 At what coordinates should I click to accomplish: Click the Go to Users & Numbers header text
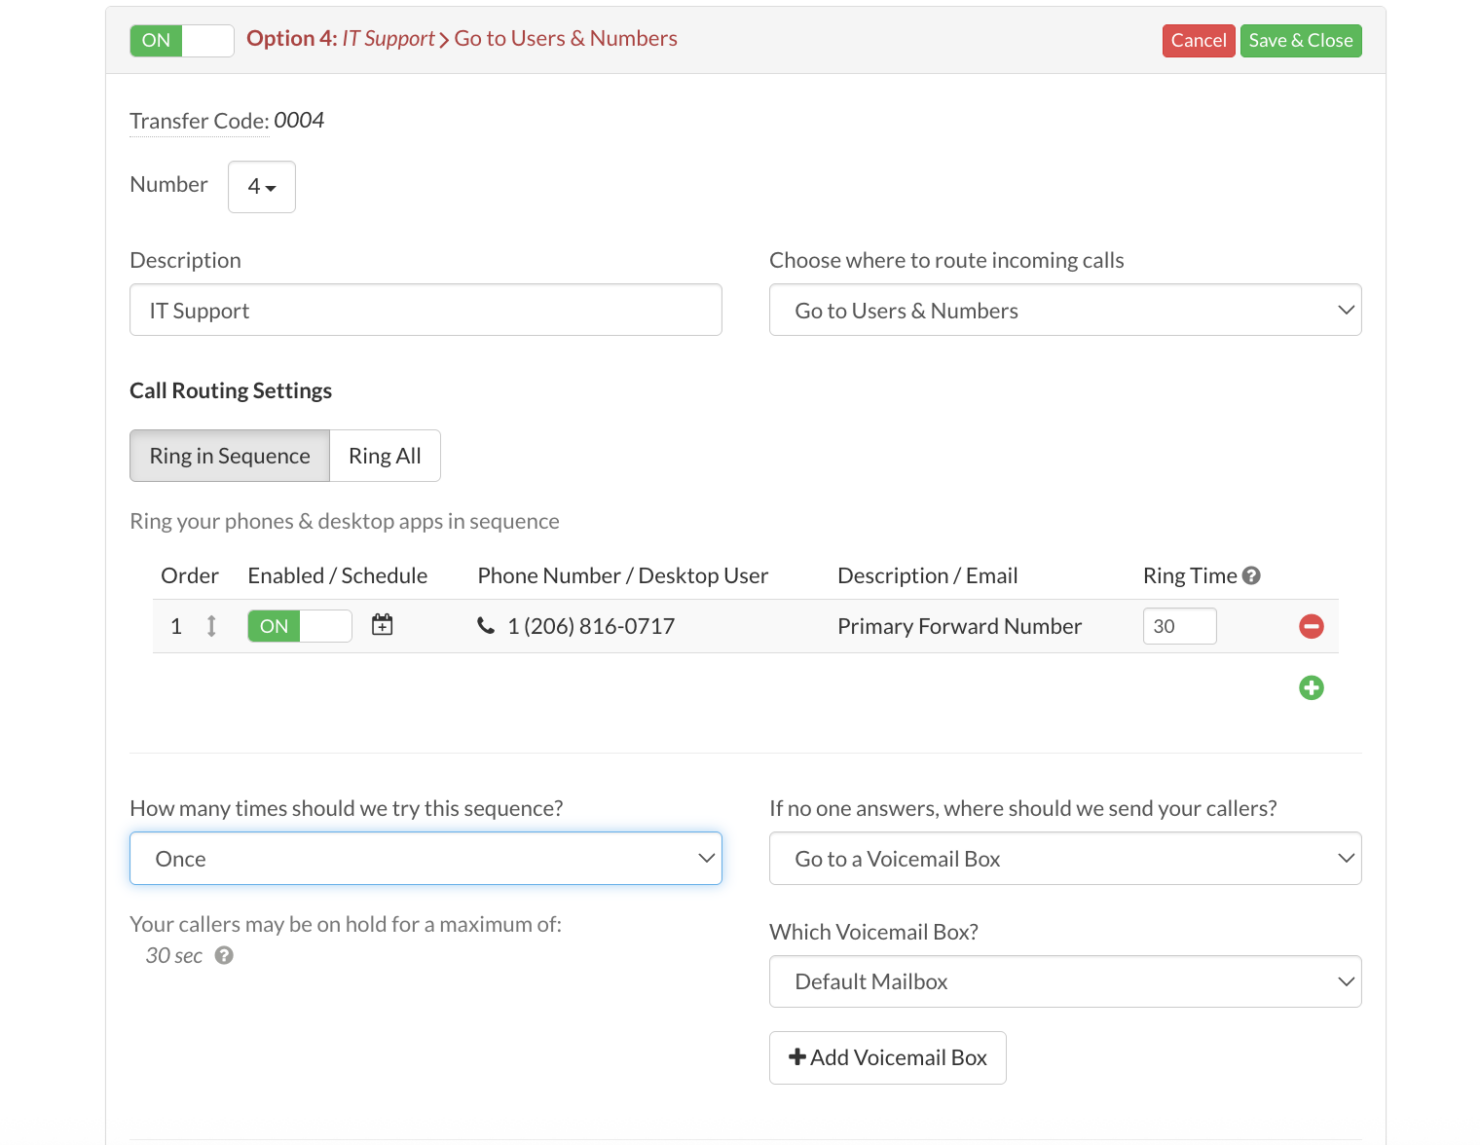coord(566,38)
